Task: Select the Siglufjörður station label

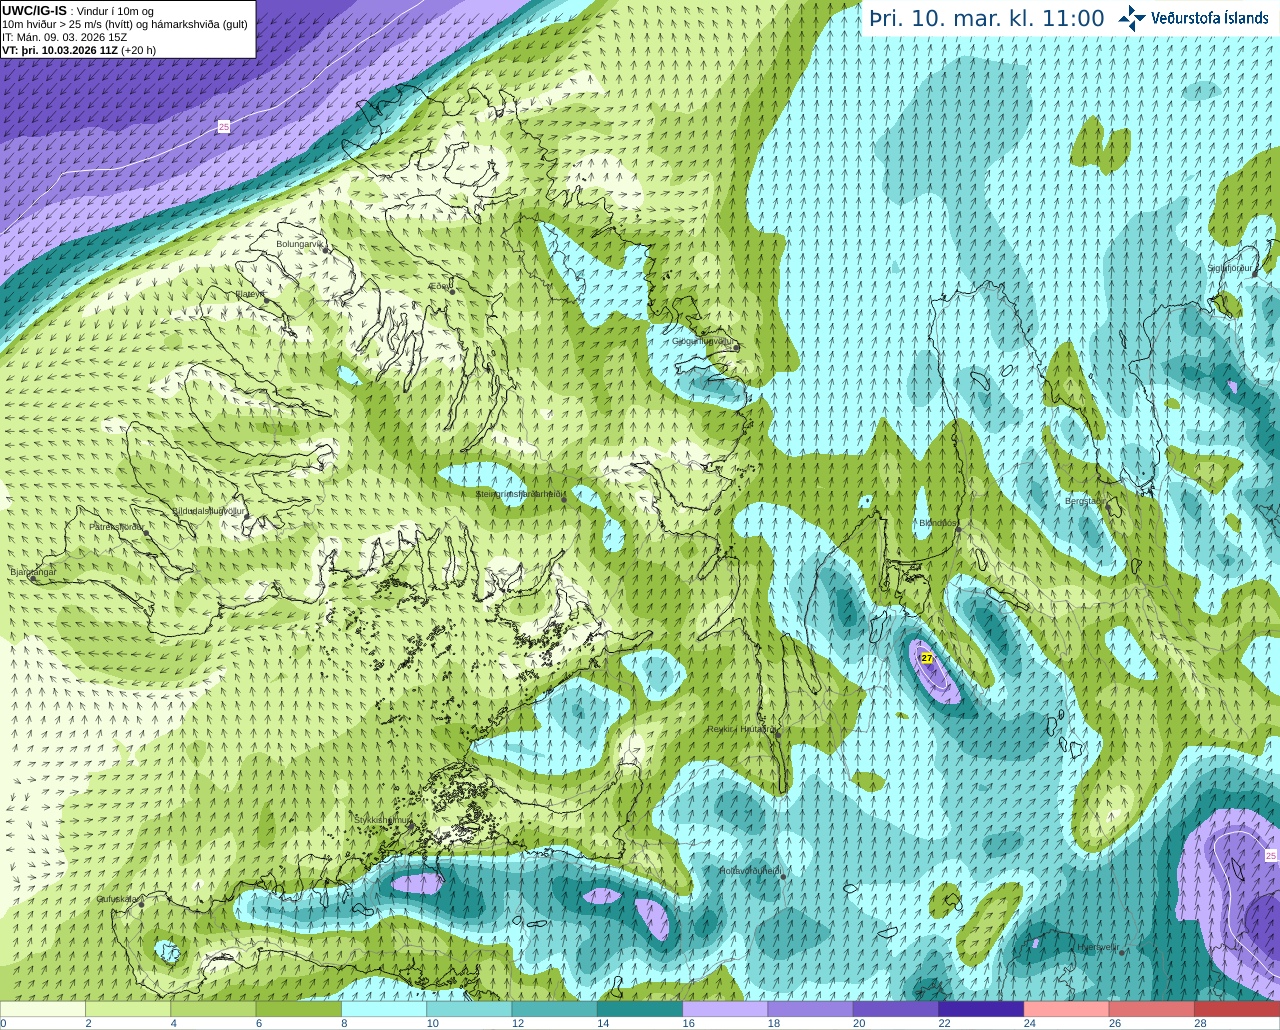Action: pos(1230,268)
